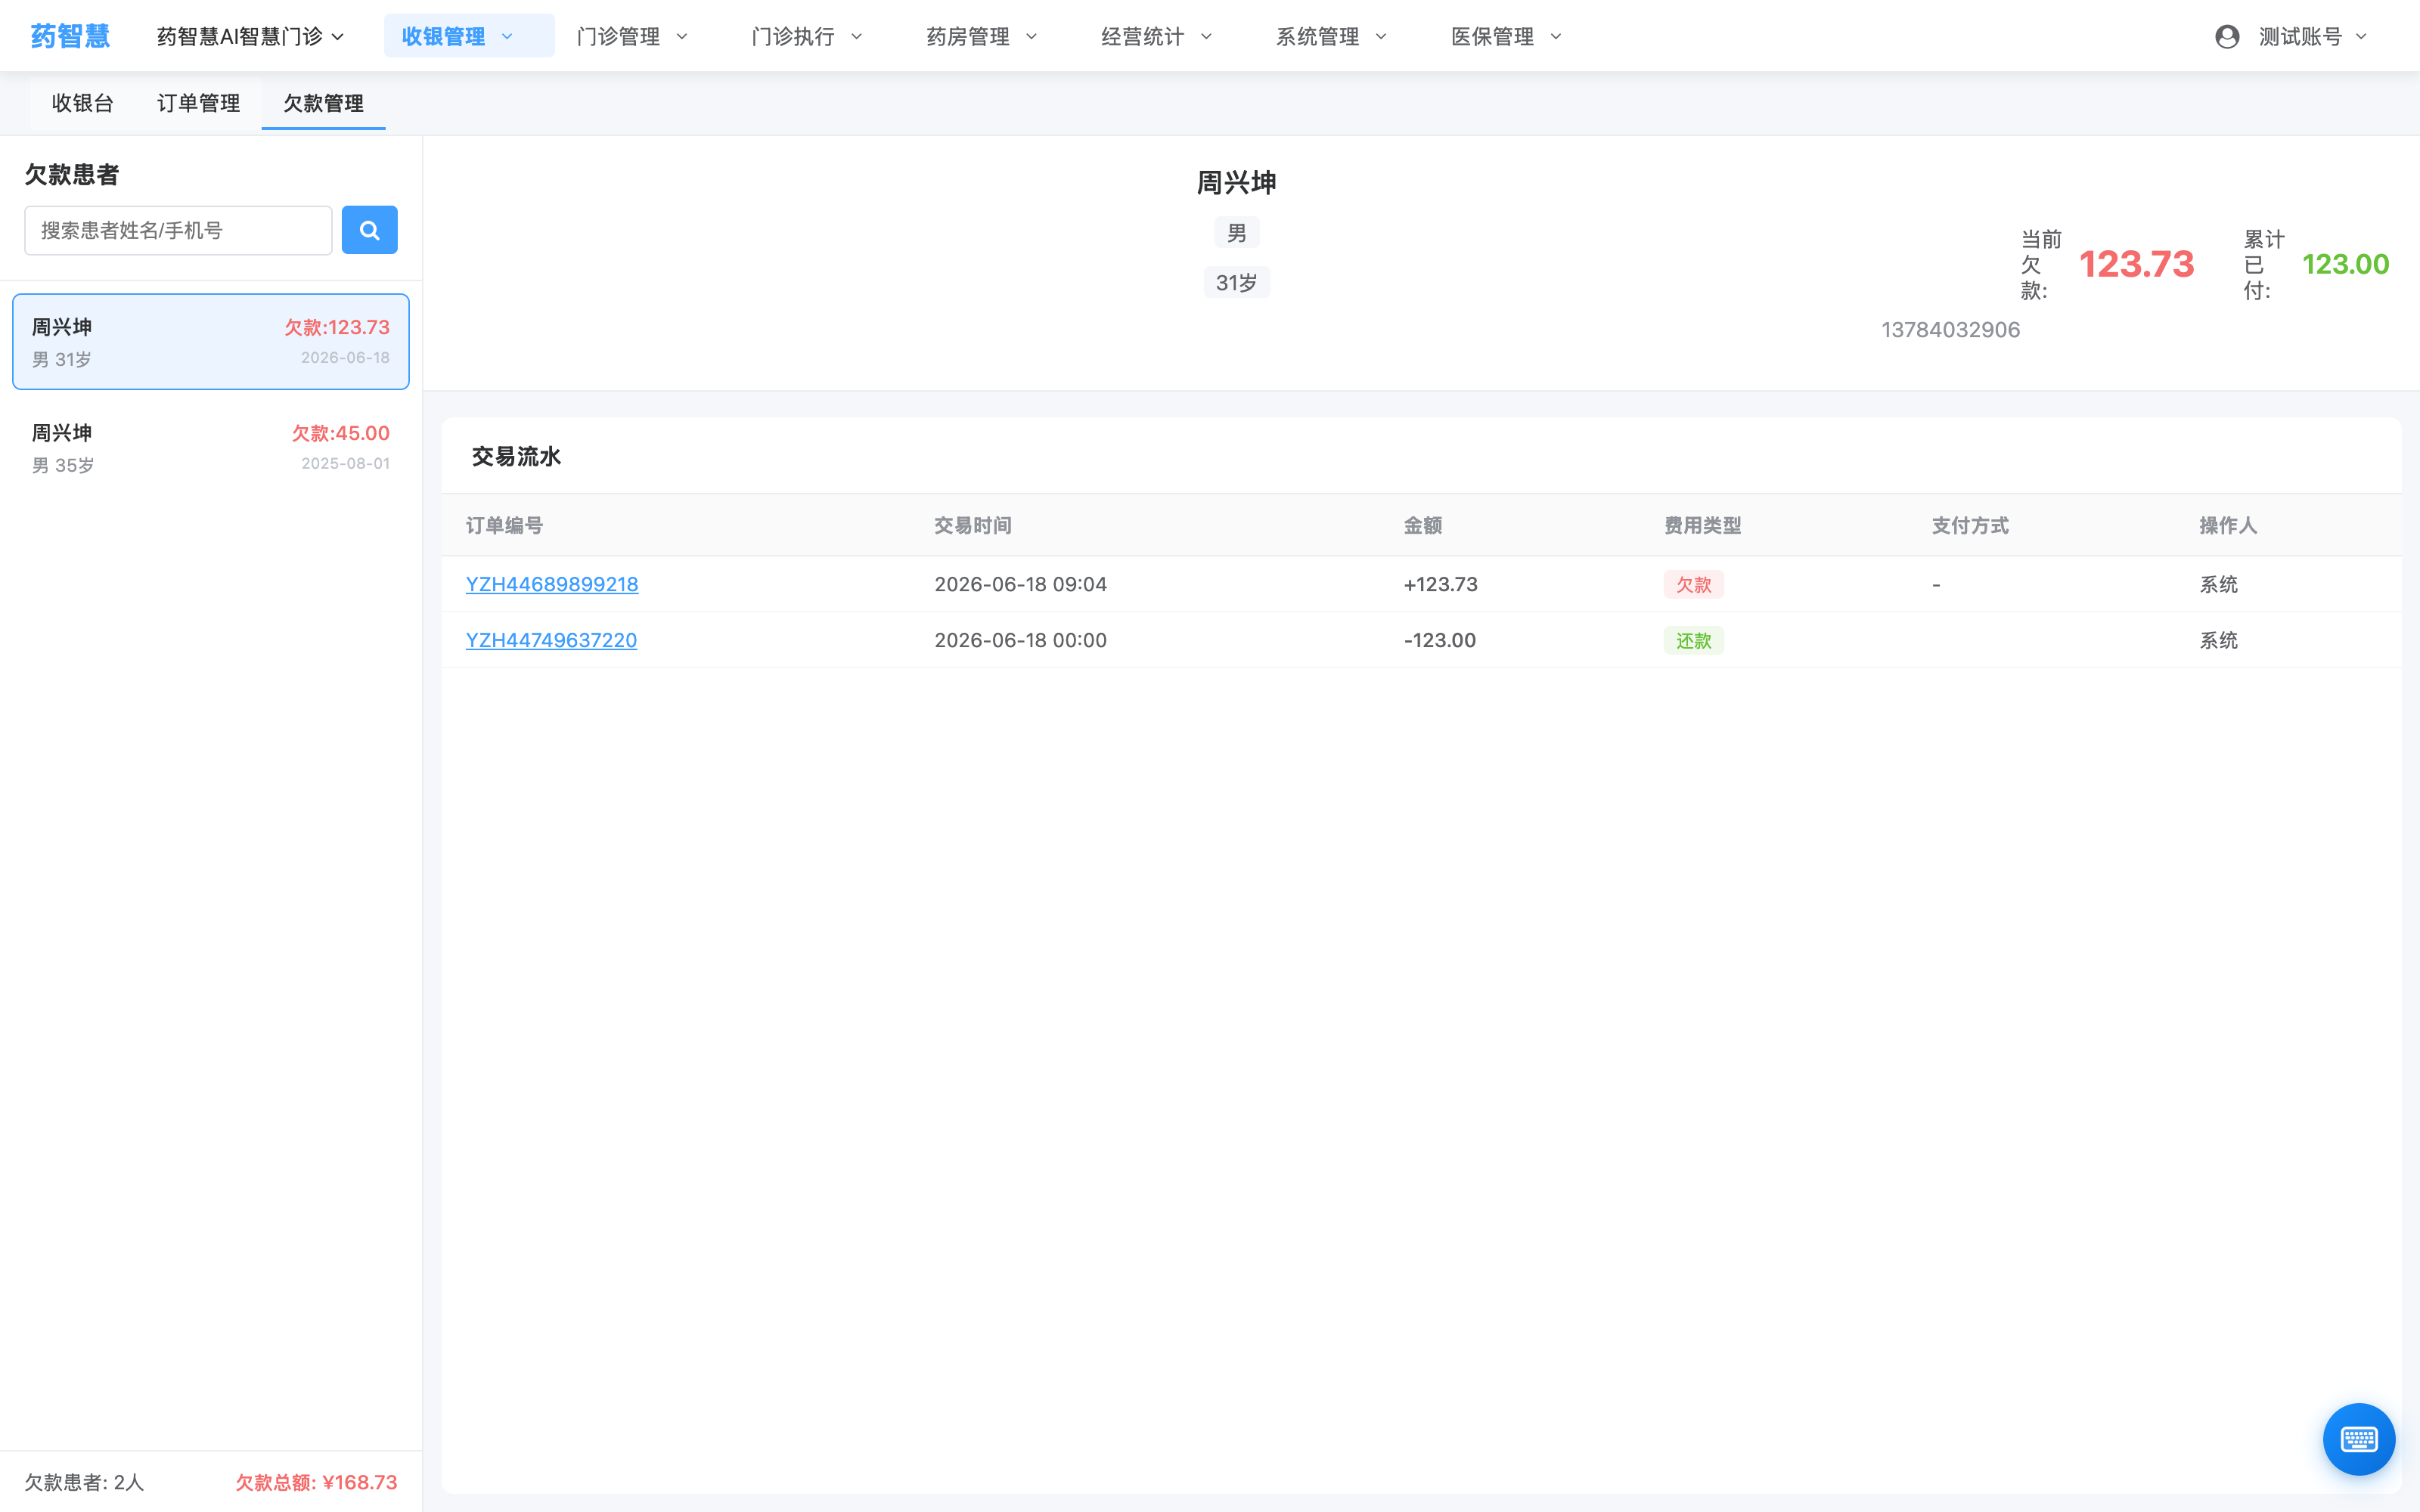Select patient 周兴坤 owing 45.00
Image resolution: width=2420 pixels, height=1512 pixels.
[x=211, y=447]
